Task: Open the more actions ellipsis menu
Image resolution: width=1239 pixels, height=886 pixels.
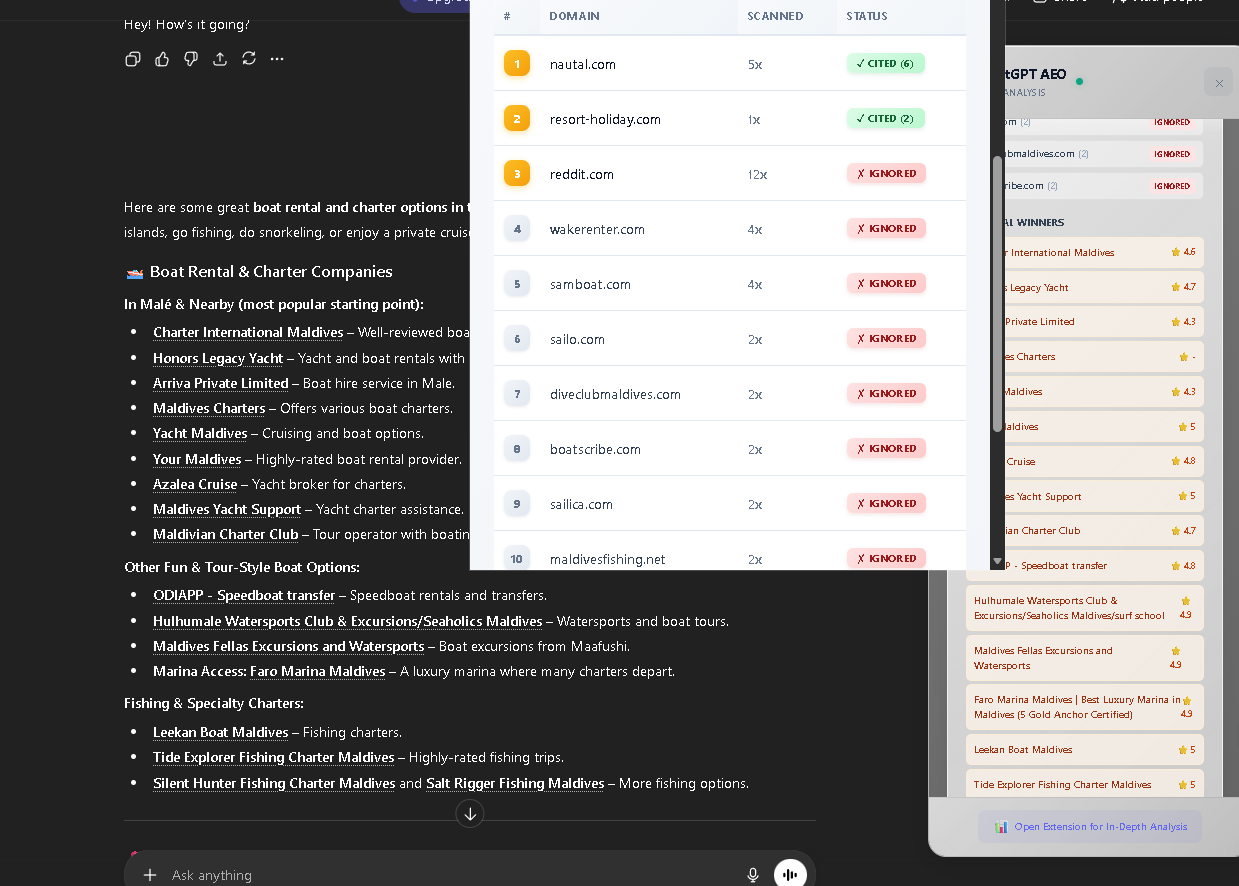Action: point(278,59)
